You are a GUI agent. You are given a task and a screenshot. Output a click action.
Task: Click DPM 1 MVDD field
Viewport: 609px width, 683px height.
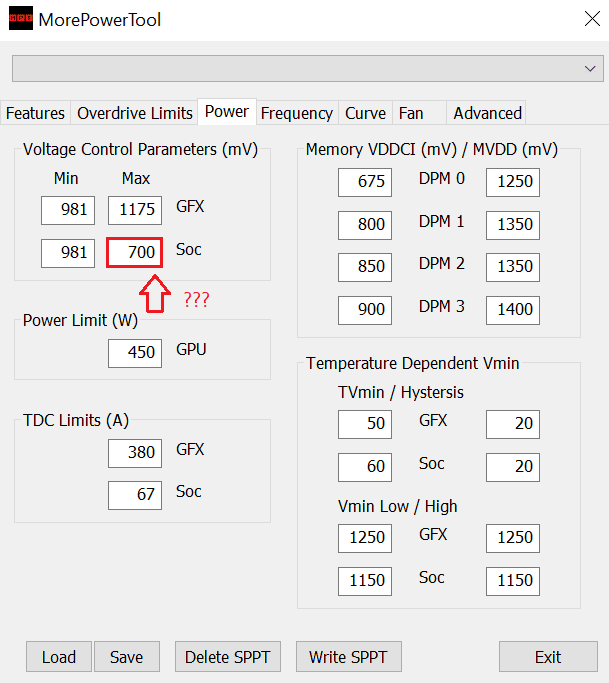click(x=513, y=225)
